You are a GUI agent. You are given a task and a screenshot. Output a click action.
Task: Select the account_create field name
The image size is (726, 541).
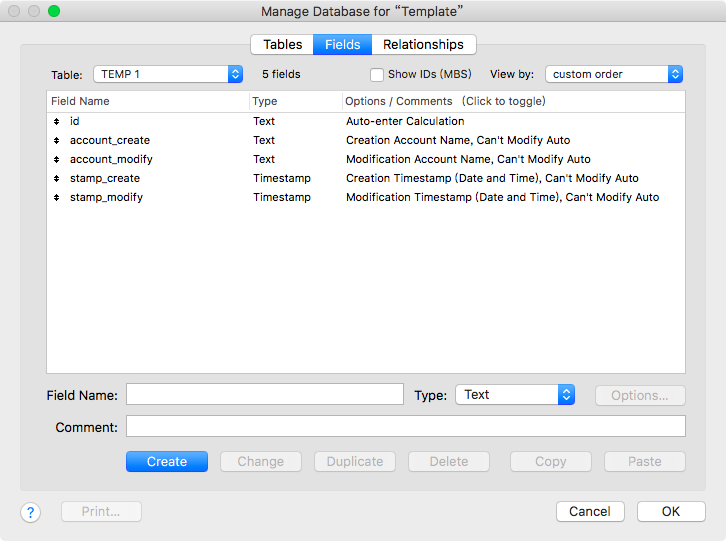pos(110,140)
